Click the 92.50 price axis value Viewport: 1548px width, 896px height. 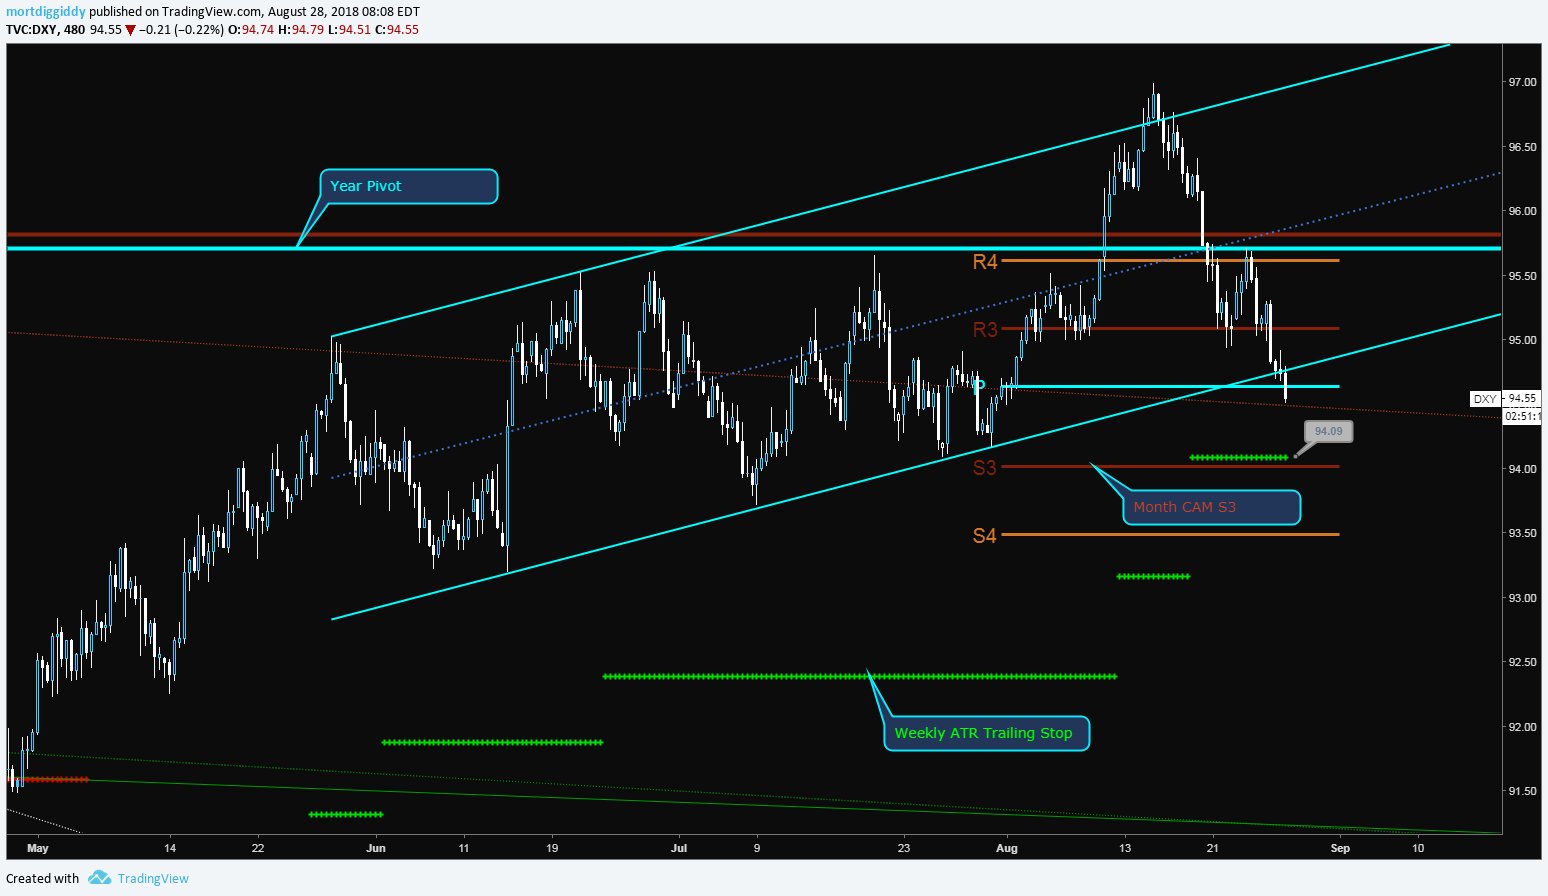[x=1523, y=662]
